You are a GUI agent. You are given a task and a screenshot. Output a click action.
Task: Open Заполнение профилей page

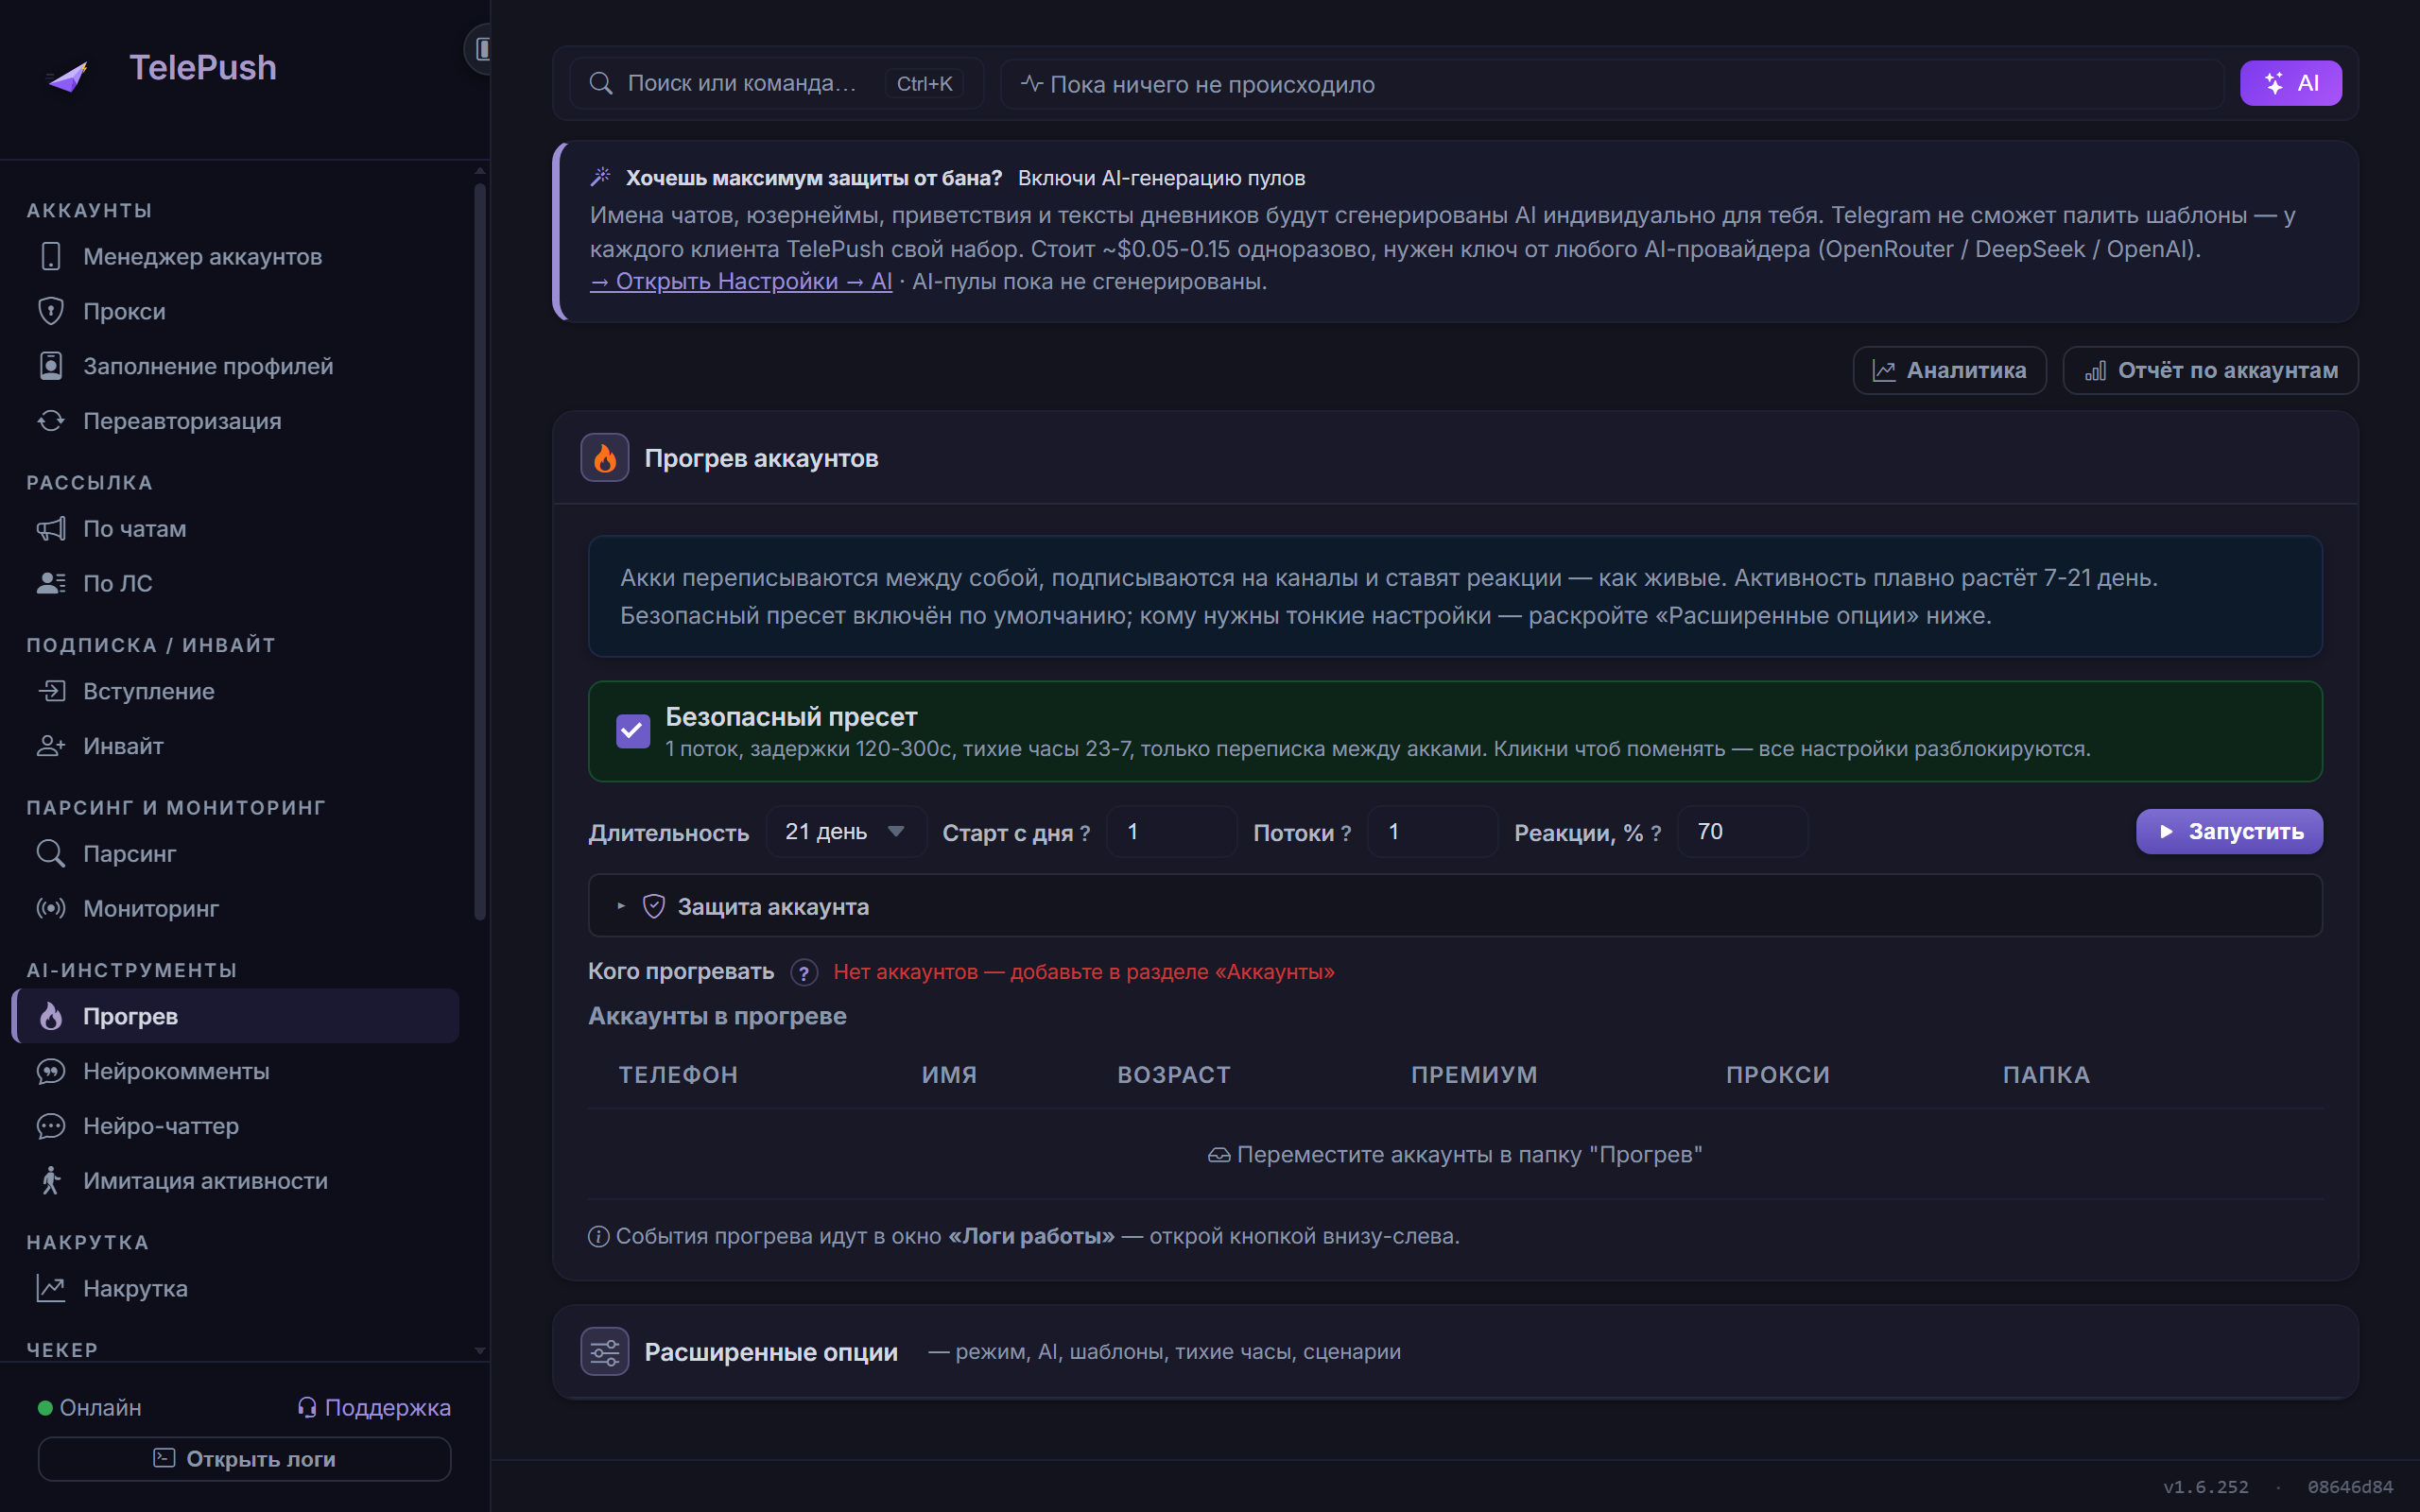click(235, 366)
